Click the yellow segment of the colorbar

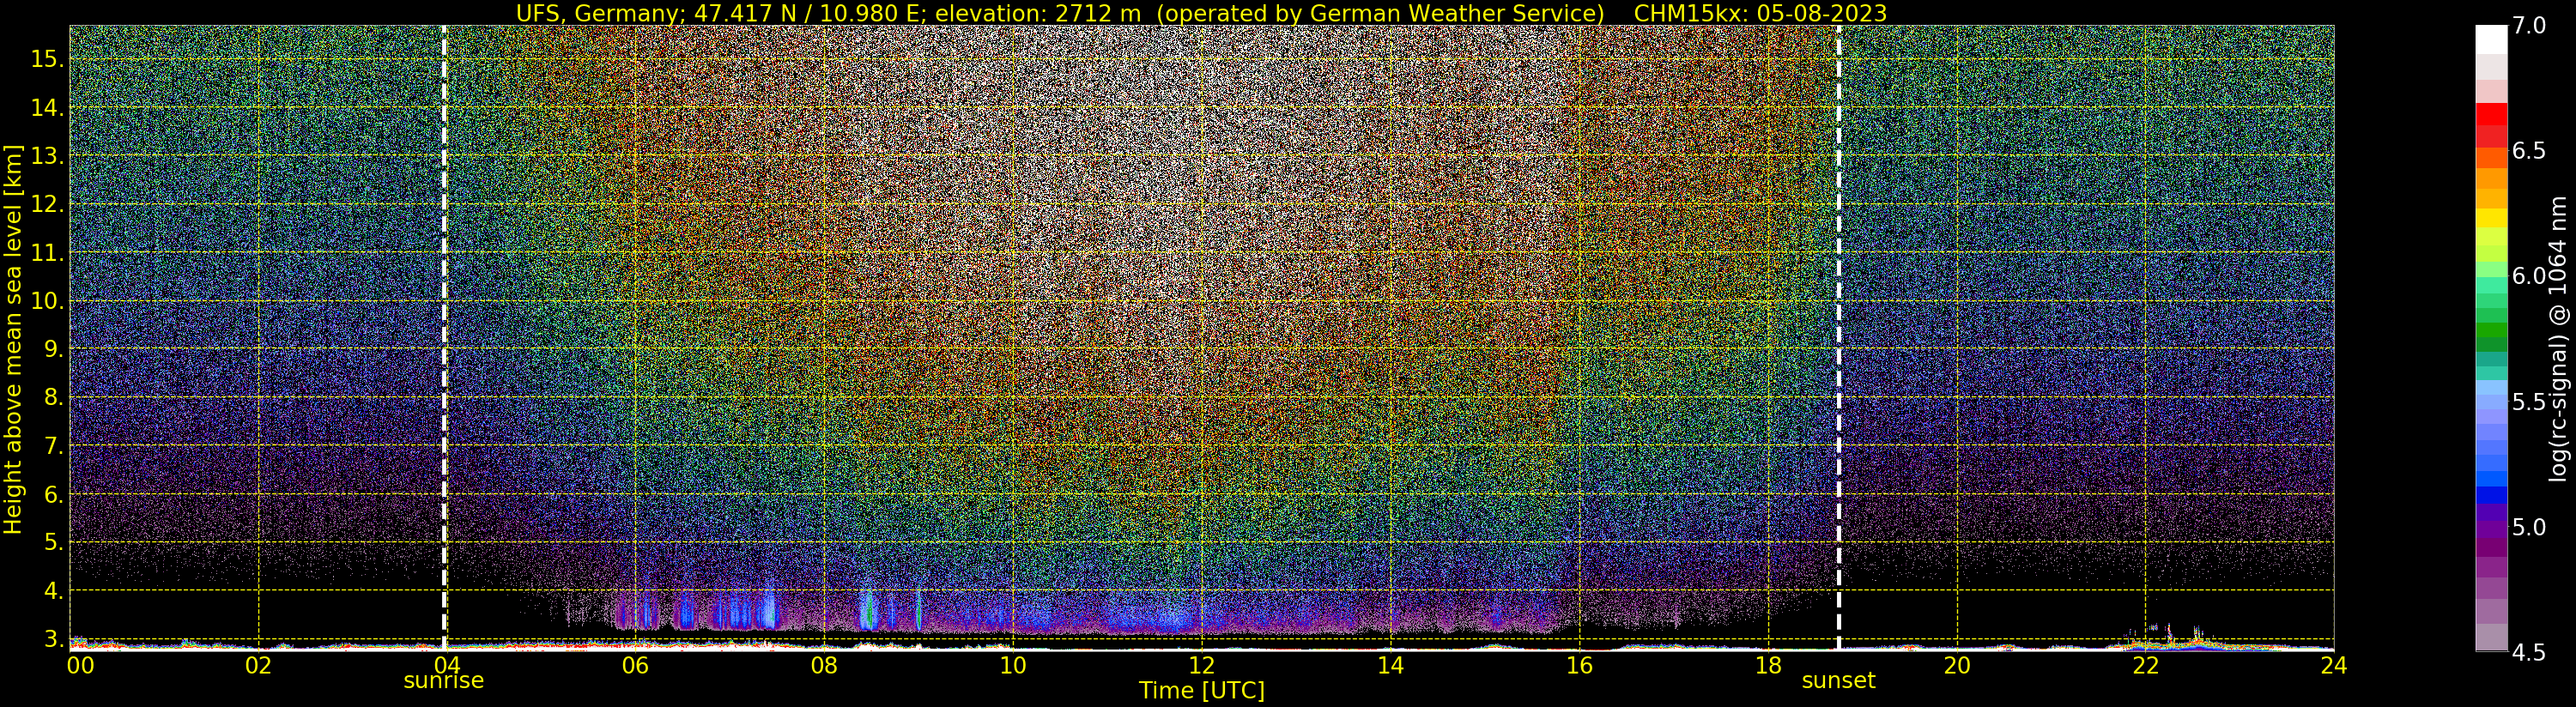pyautogui.click(x=2491, y=218)
